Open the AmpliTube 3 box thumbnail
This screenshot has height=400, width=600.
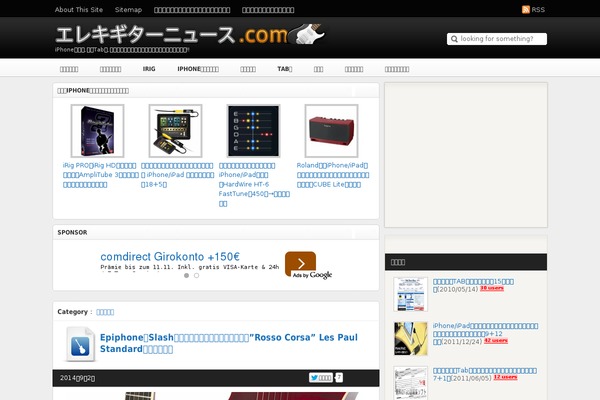pos(98,131)
